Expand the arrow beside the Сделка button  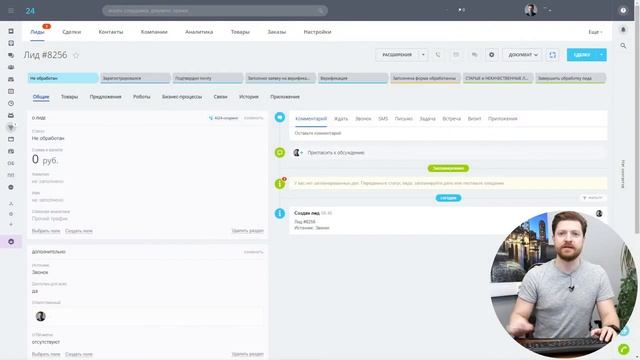click(x=601, y=55)
